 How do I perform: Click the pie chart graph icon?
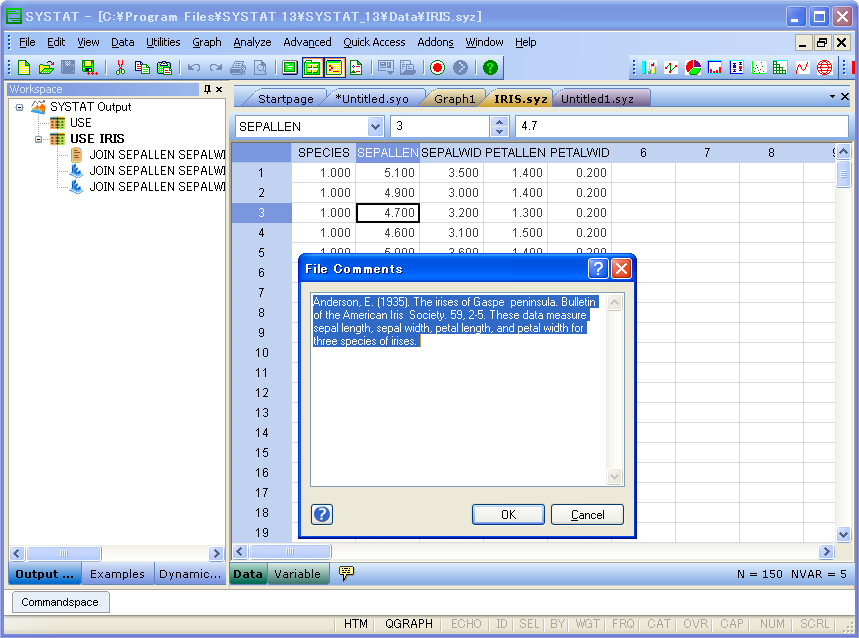[693, 67]
